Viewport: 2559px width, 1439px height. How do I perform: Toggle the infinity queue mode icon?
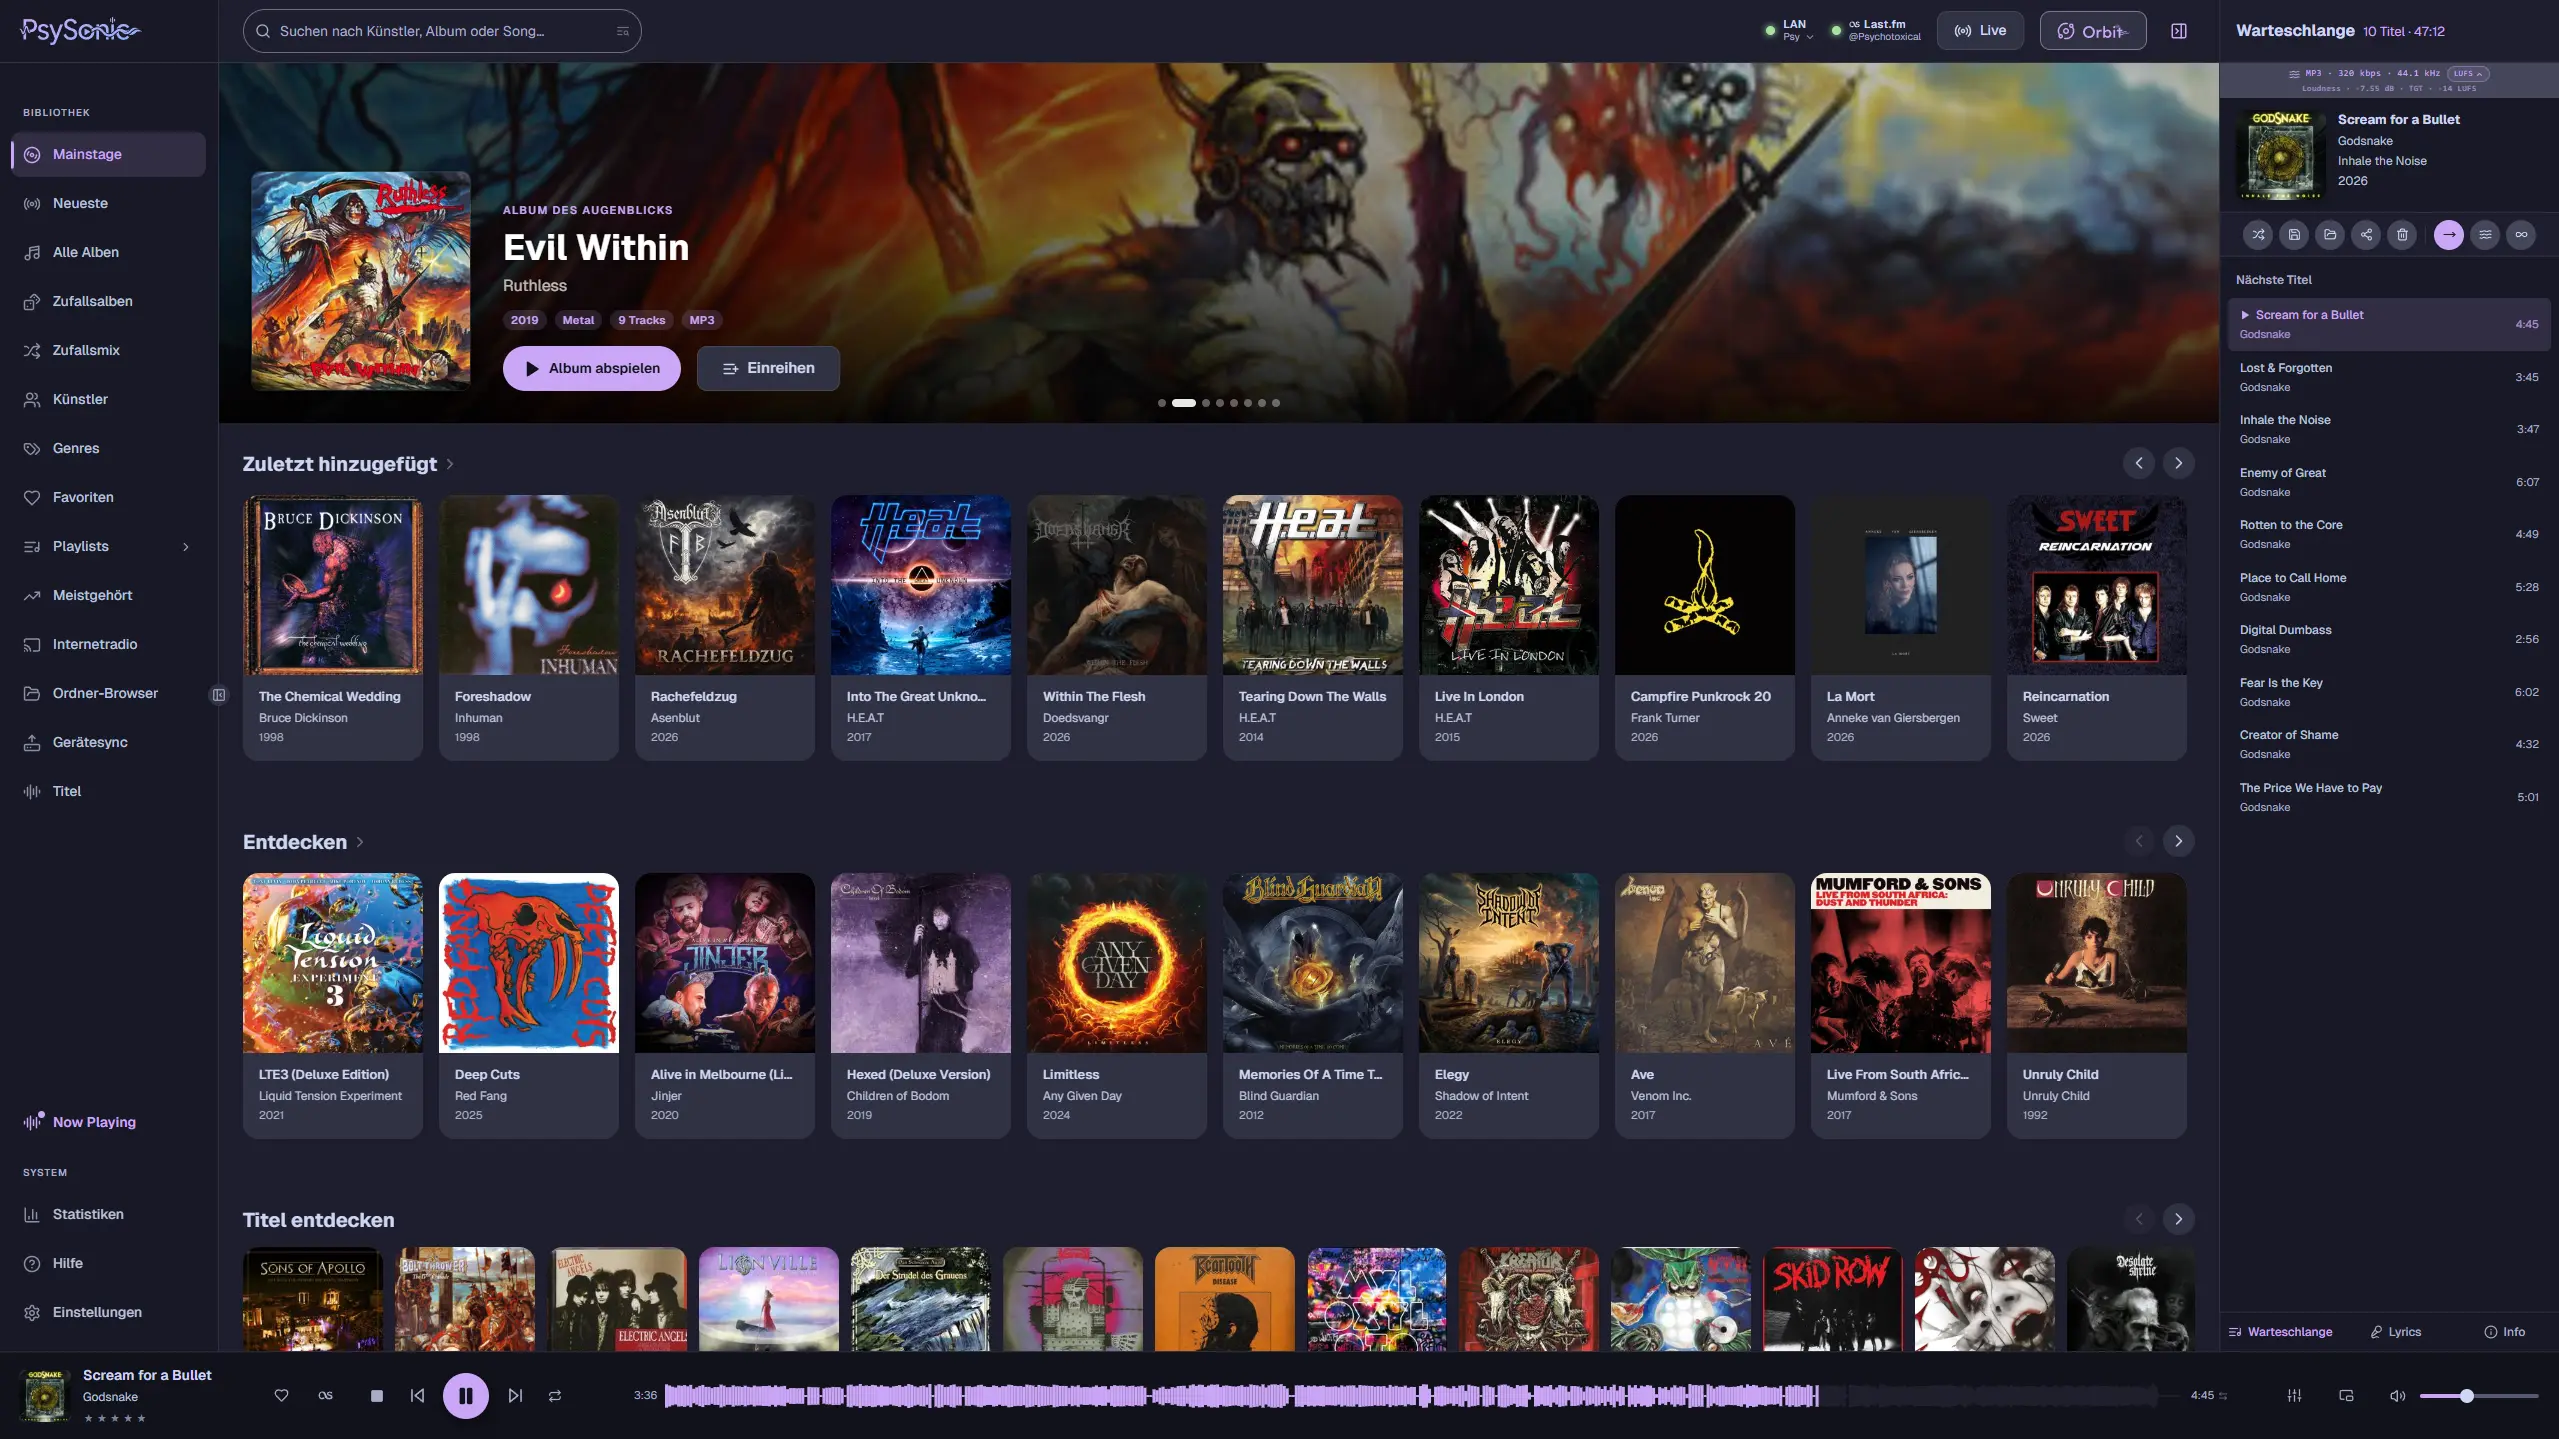[x=2521, y=235]
